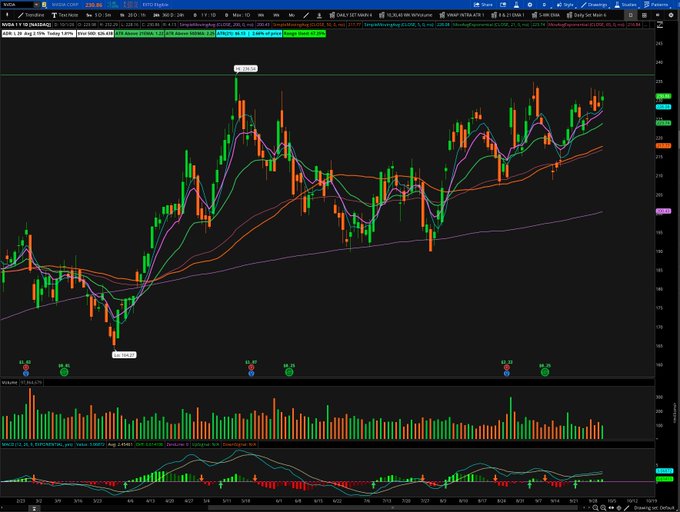Click the collapse panel icon at the bottom left
The width and height of the screenshot is (680, 512).
coord(33,508)
